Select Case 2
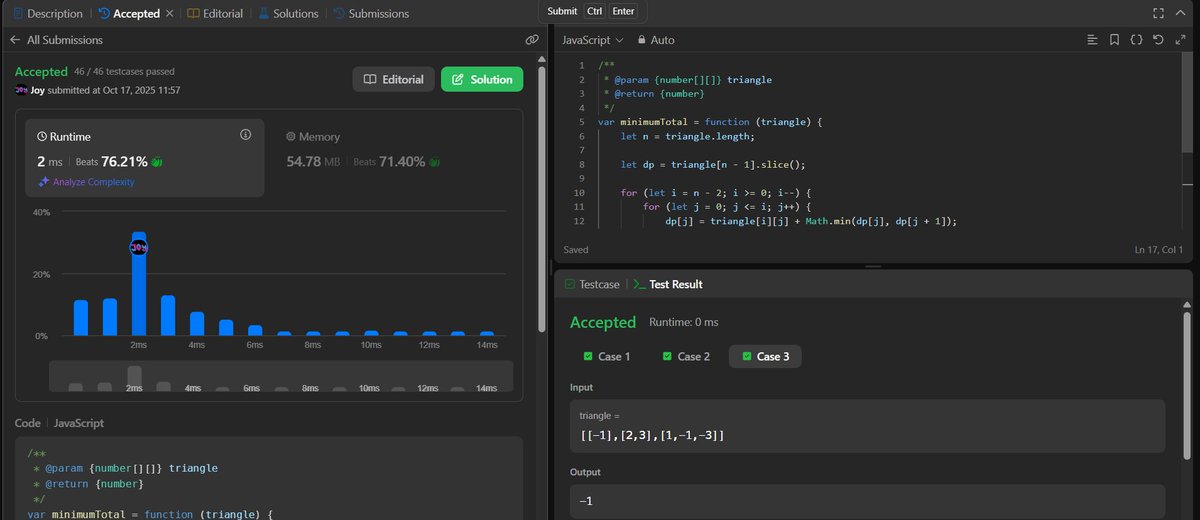The image size is (1200, 520). click(686, 356)
